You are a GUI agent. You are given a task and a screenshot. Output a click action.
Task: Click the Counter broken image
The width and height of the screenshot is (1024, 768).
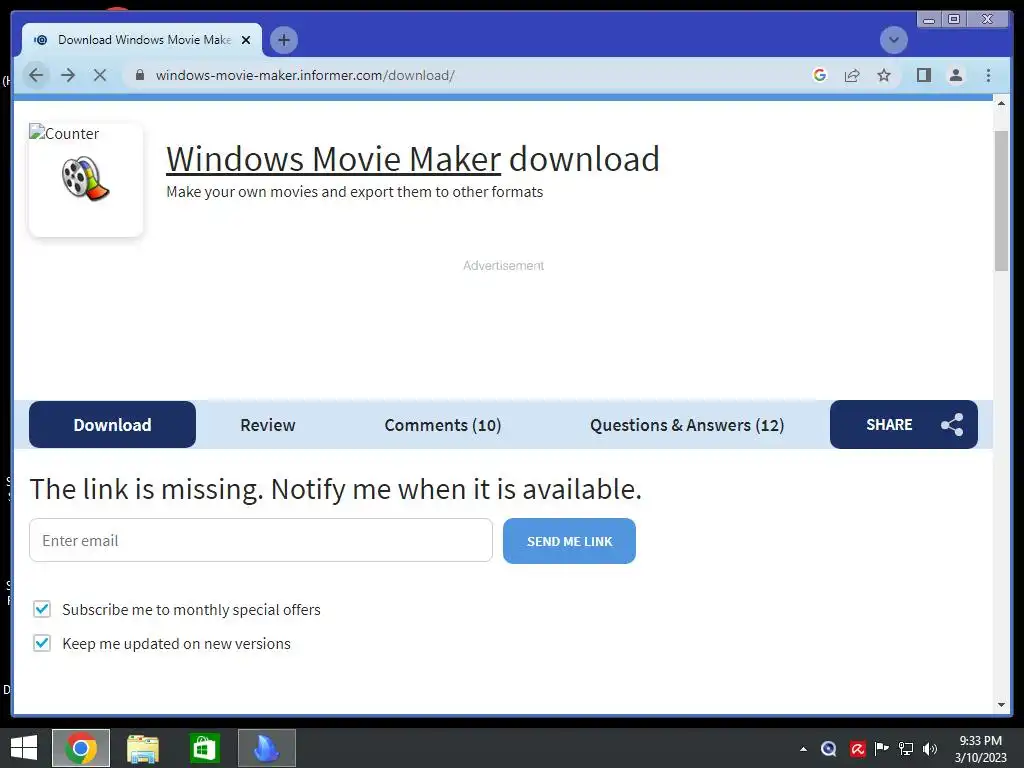click(64, 133)
